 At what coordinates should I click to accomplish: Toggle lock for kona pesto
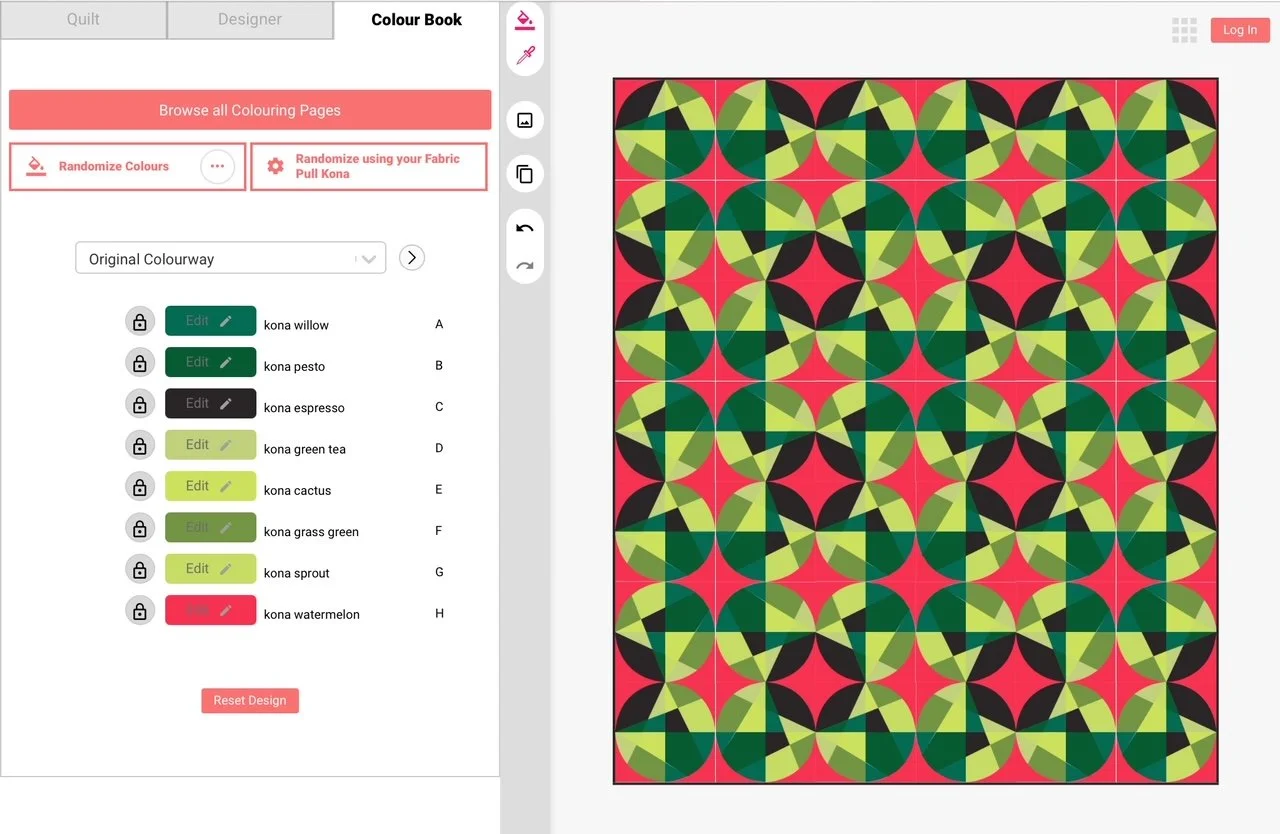point(140,362)
